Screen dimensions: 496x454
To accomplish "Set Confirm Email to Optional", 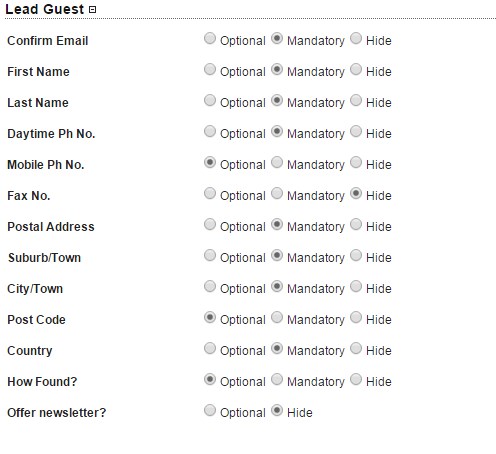I will [x=210, y=38].
